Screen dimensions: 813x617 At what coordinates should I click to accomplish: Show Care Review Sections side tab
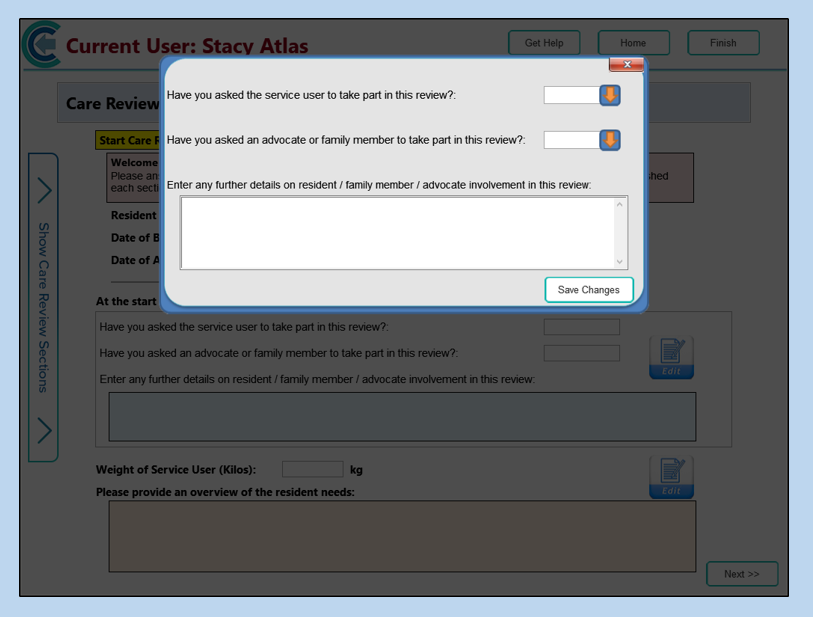(x=43, y=307)
